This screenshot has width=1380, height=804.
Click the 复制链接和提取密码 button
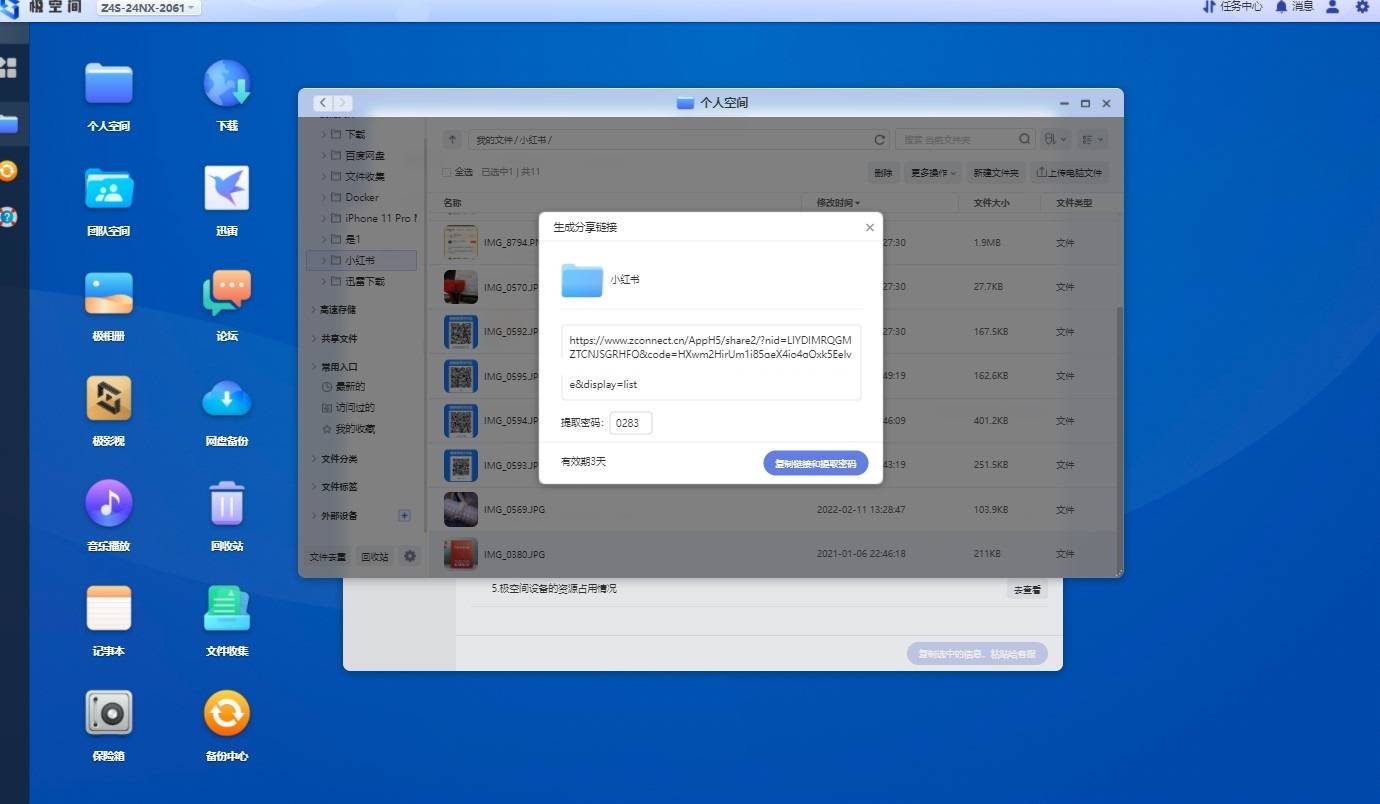click(x=815, y=463)
